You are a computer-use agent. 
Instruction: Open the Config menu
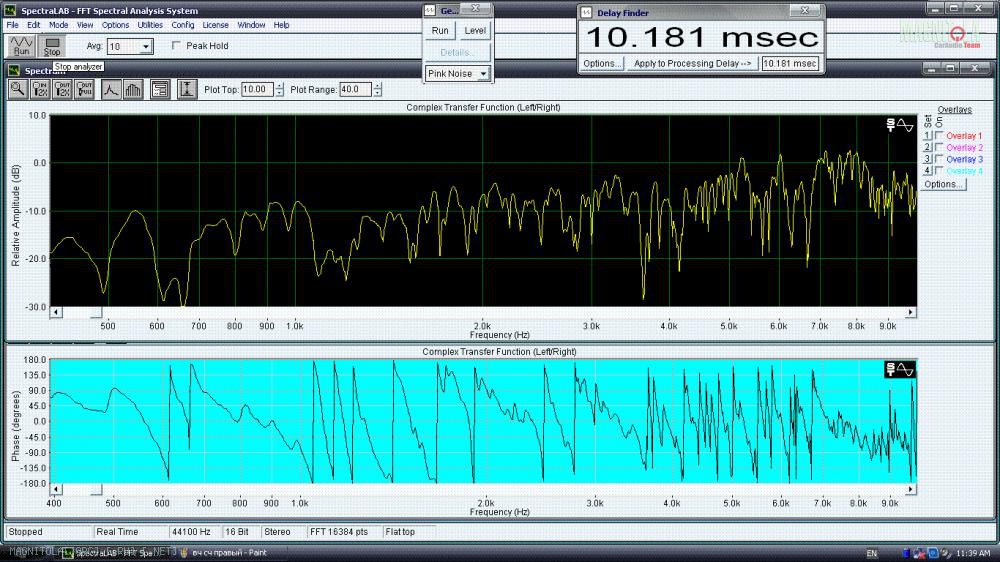click(183, 25)
